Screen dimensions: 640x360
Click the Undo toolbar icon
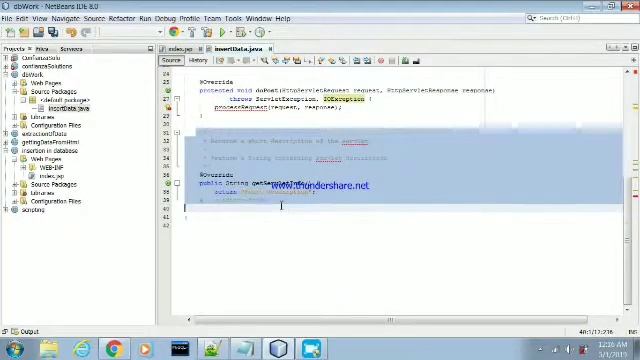pos(71,32)
